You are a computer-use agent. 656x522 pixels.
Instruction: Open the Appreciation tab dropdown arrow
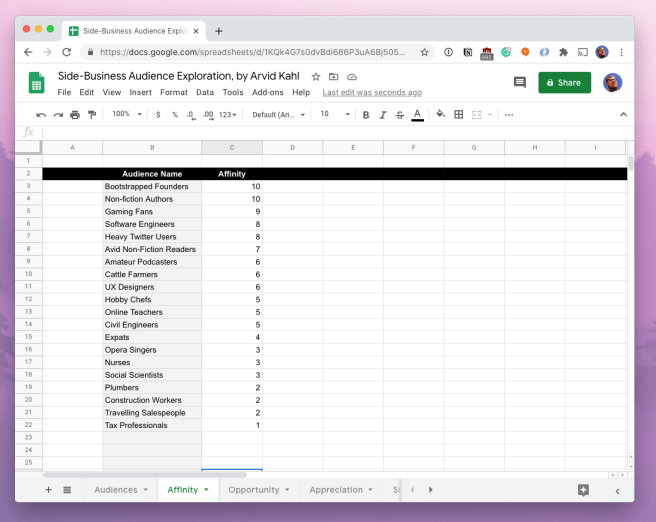point(371,490)
